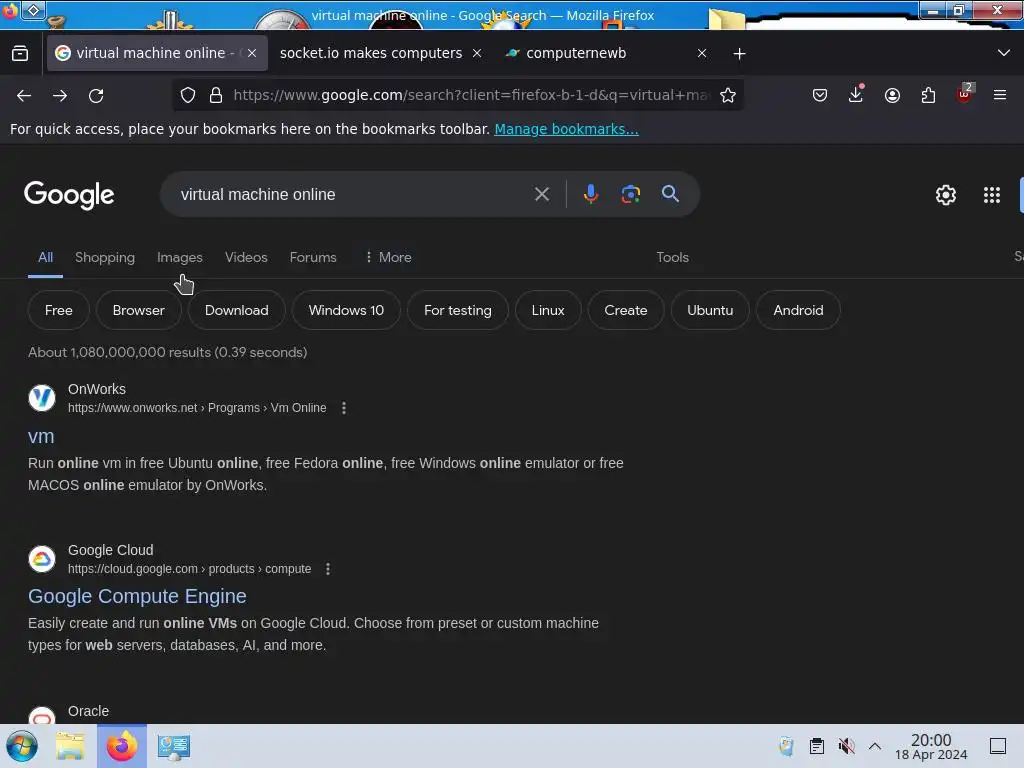Open the extensions puzzle icon

[928, 95]
